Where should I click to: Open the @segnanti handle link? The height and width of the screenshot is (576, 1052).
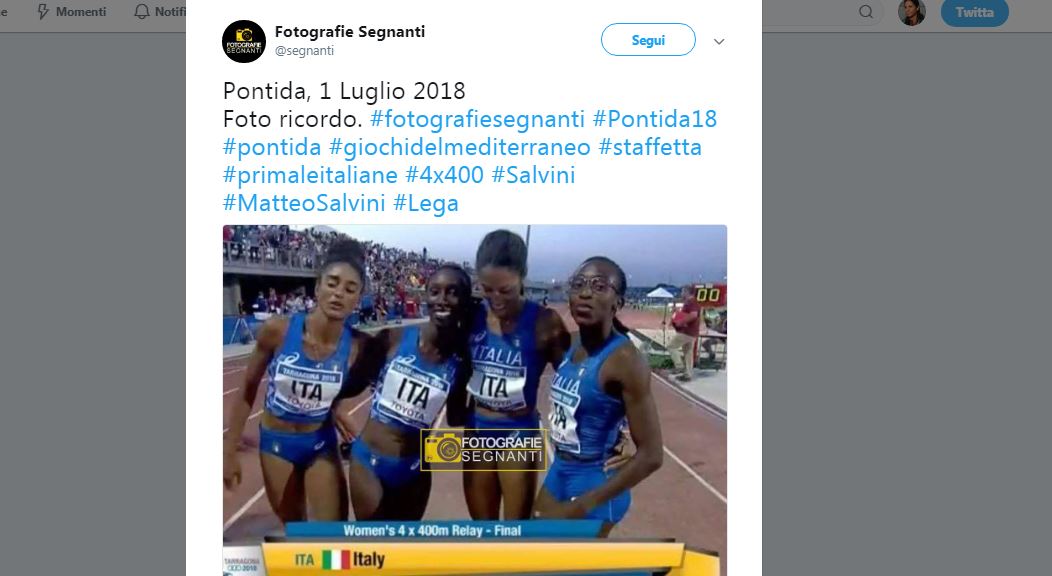pos(304,51)
